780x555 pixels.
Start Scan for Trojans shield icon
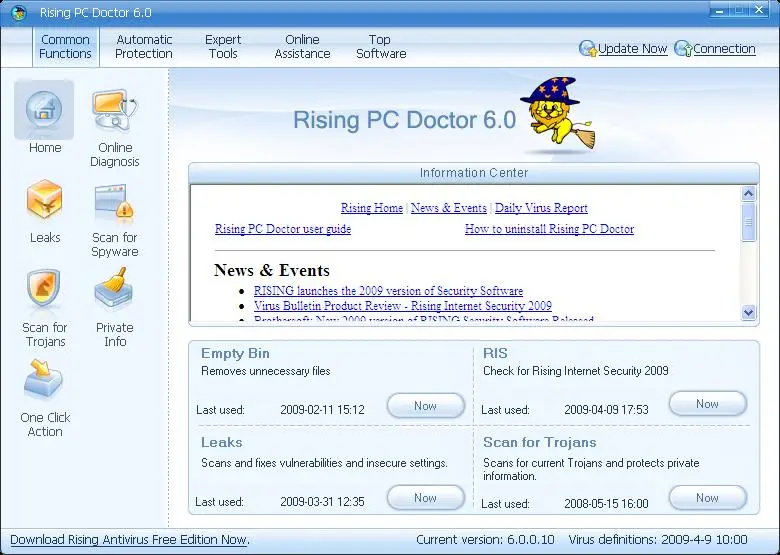pos(44,289)
